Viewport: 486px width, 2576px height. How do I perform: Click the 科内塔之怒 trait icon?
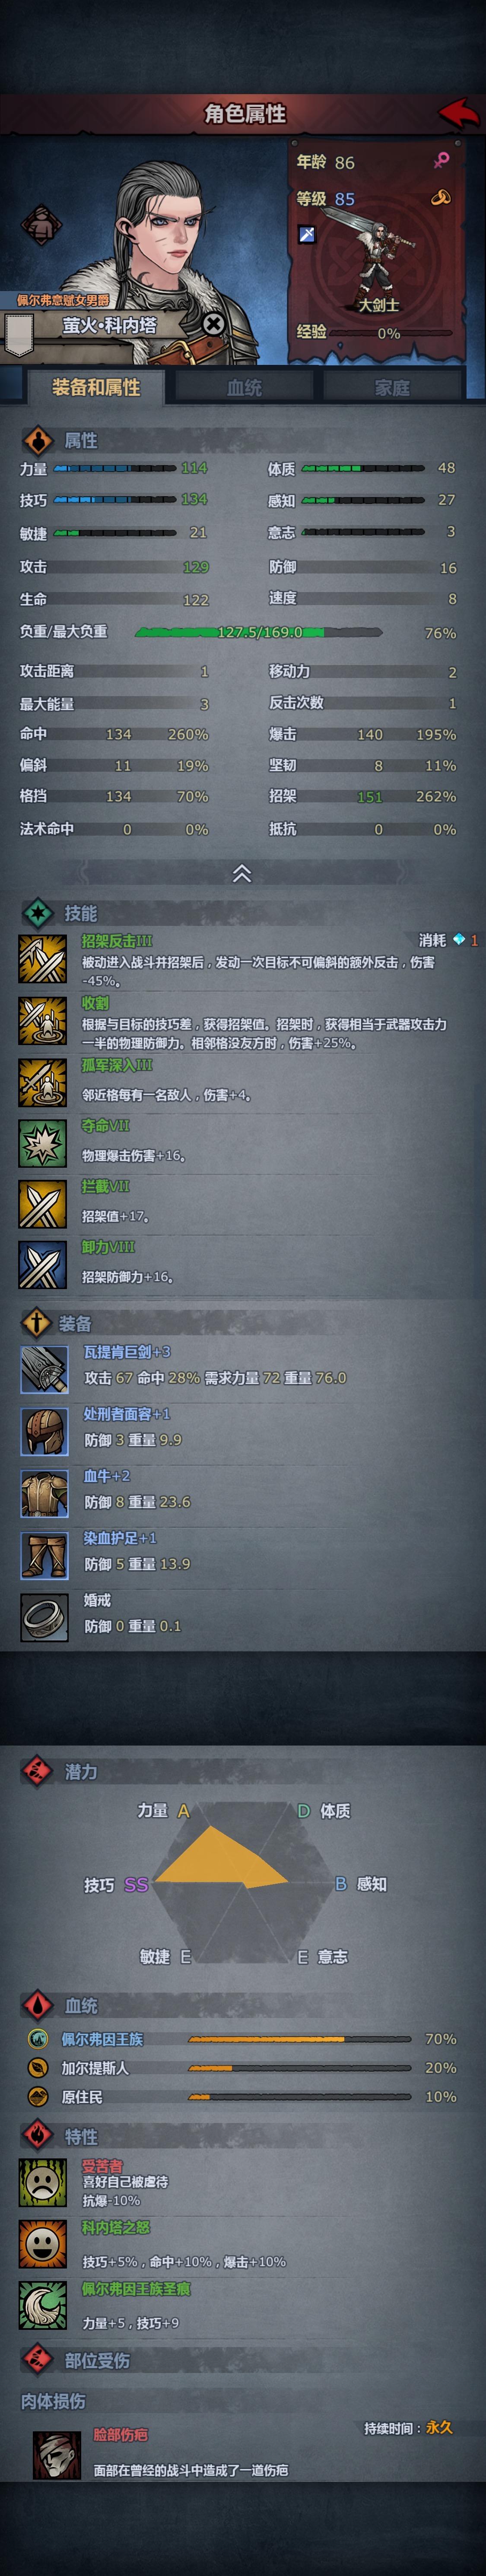click(42, 2243)
